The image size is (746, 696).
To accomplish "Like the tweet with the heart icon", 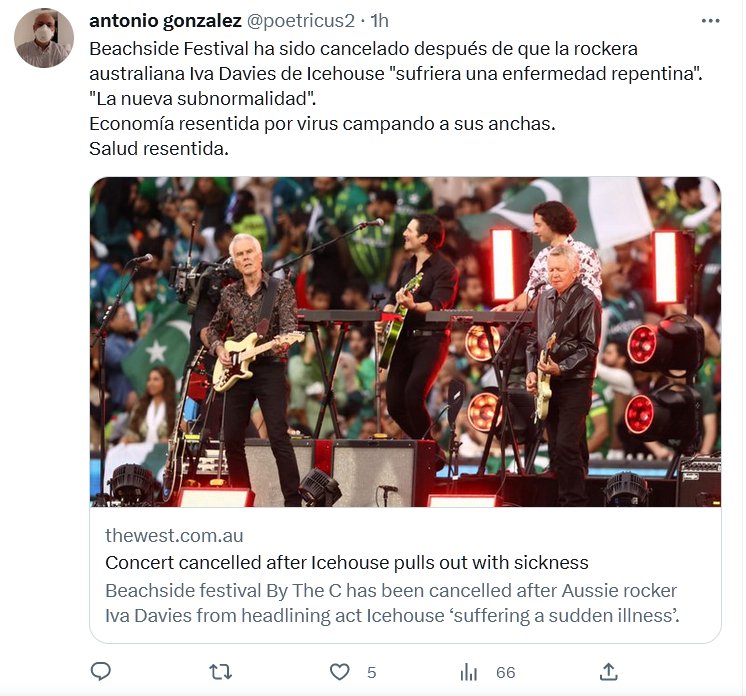I will tap(340, 671).
